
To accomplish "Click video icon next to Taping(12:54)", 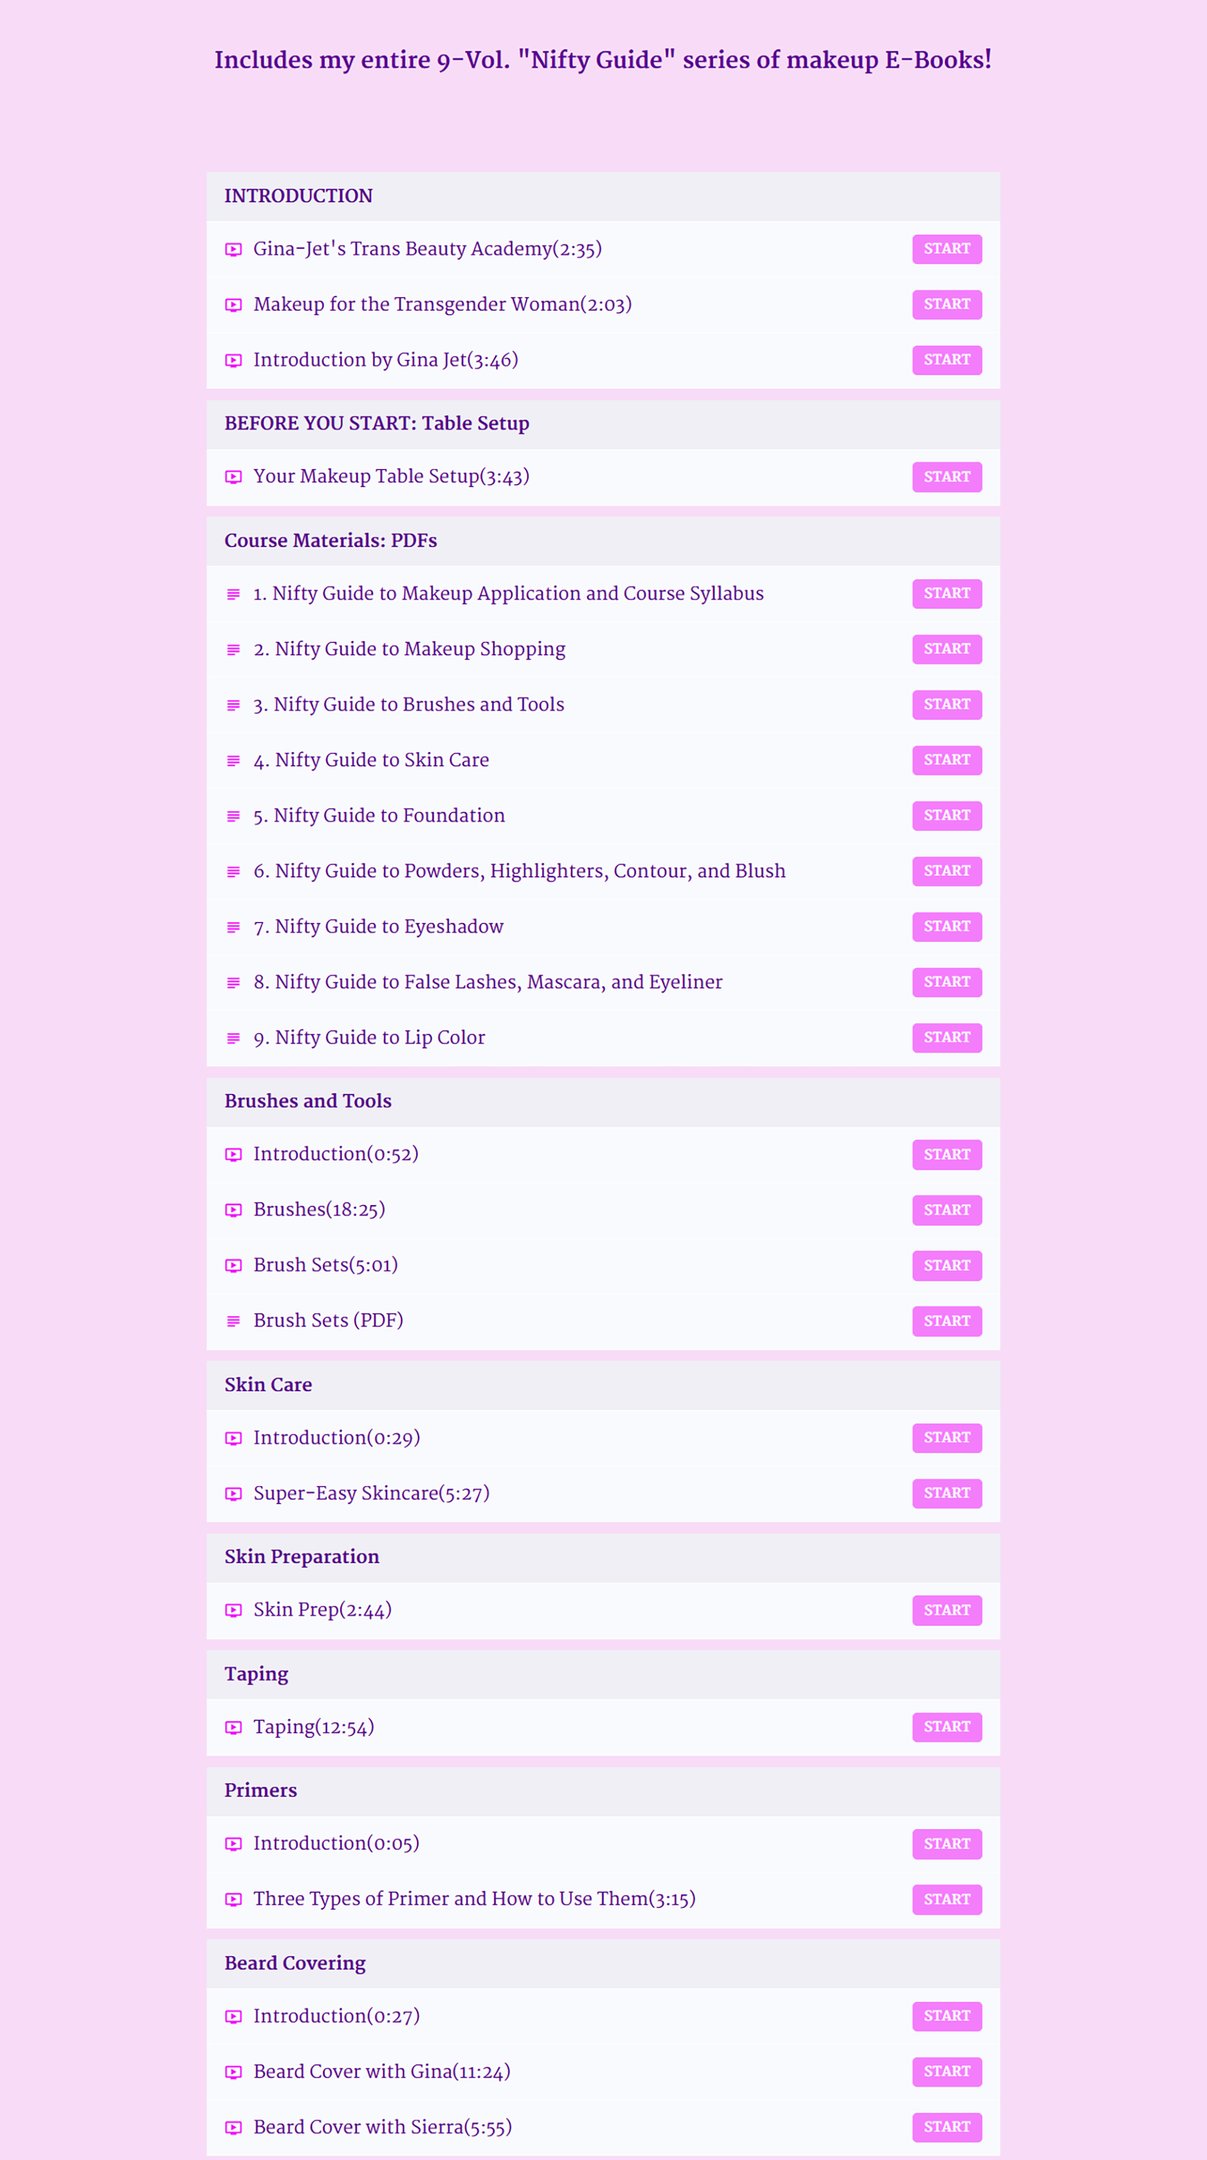I will point(233,1727).
